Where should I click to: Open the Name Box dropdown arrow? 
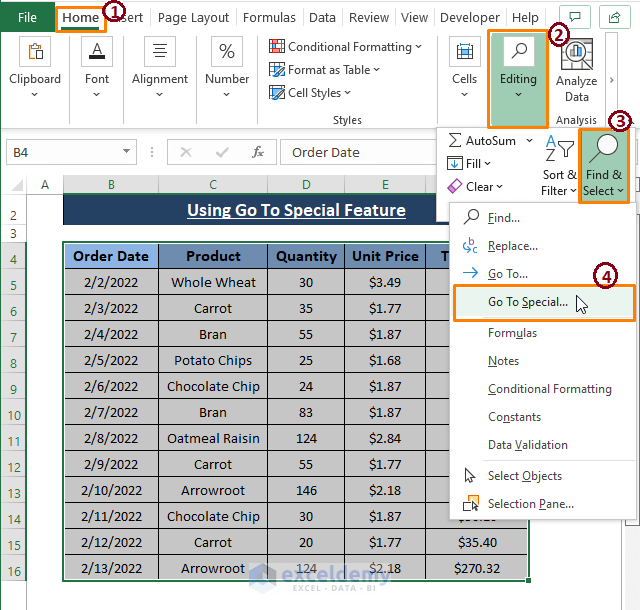(127, 152)
